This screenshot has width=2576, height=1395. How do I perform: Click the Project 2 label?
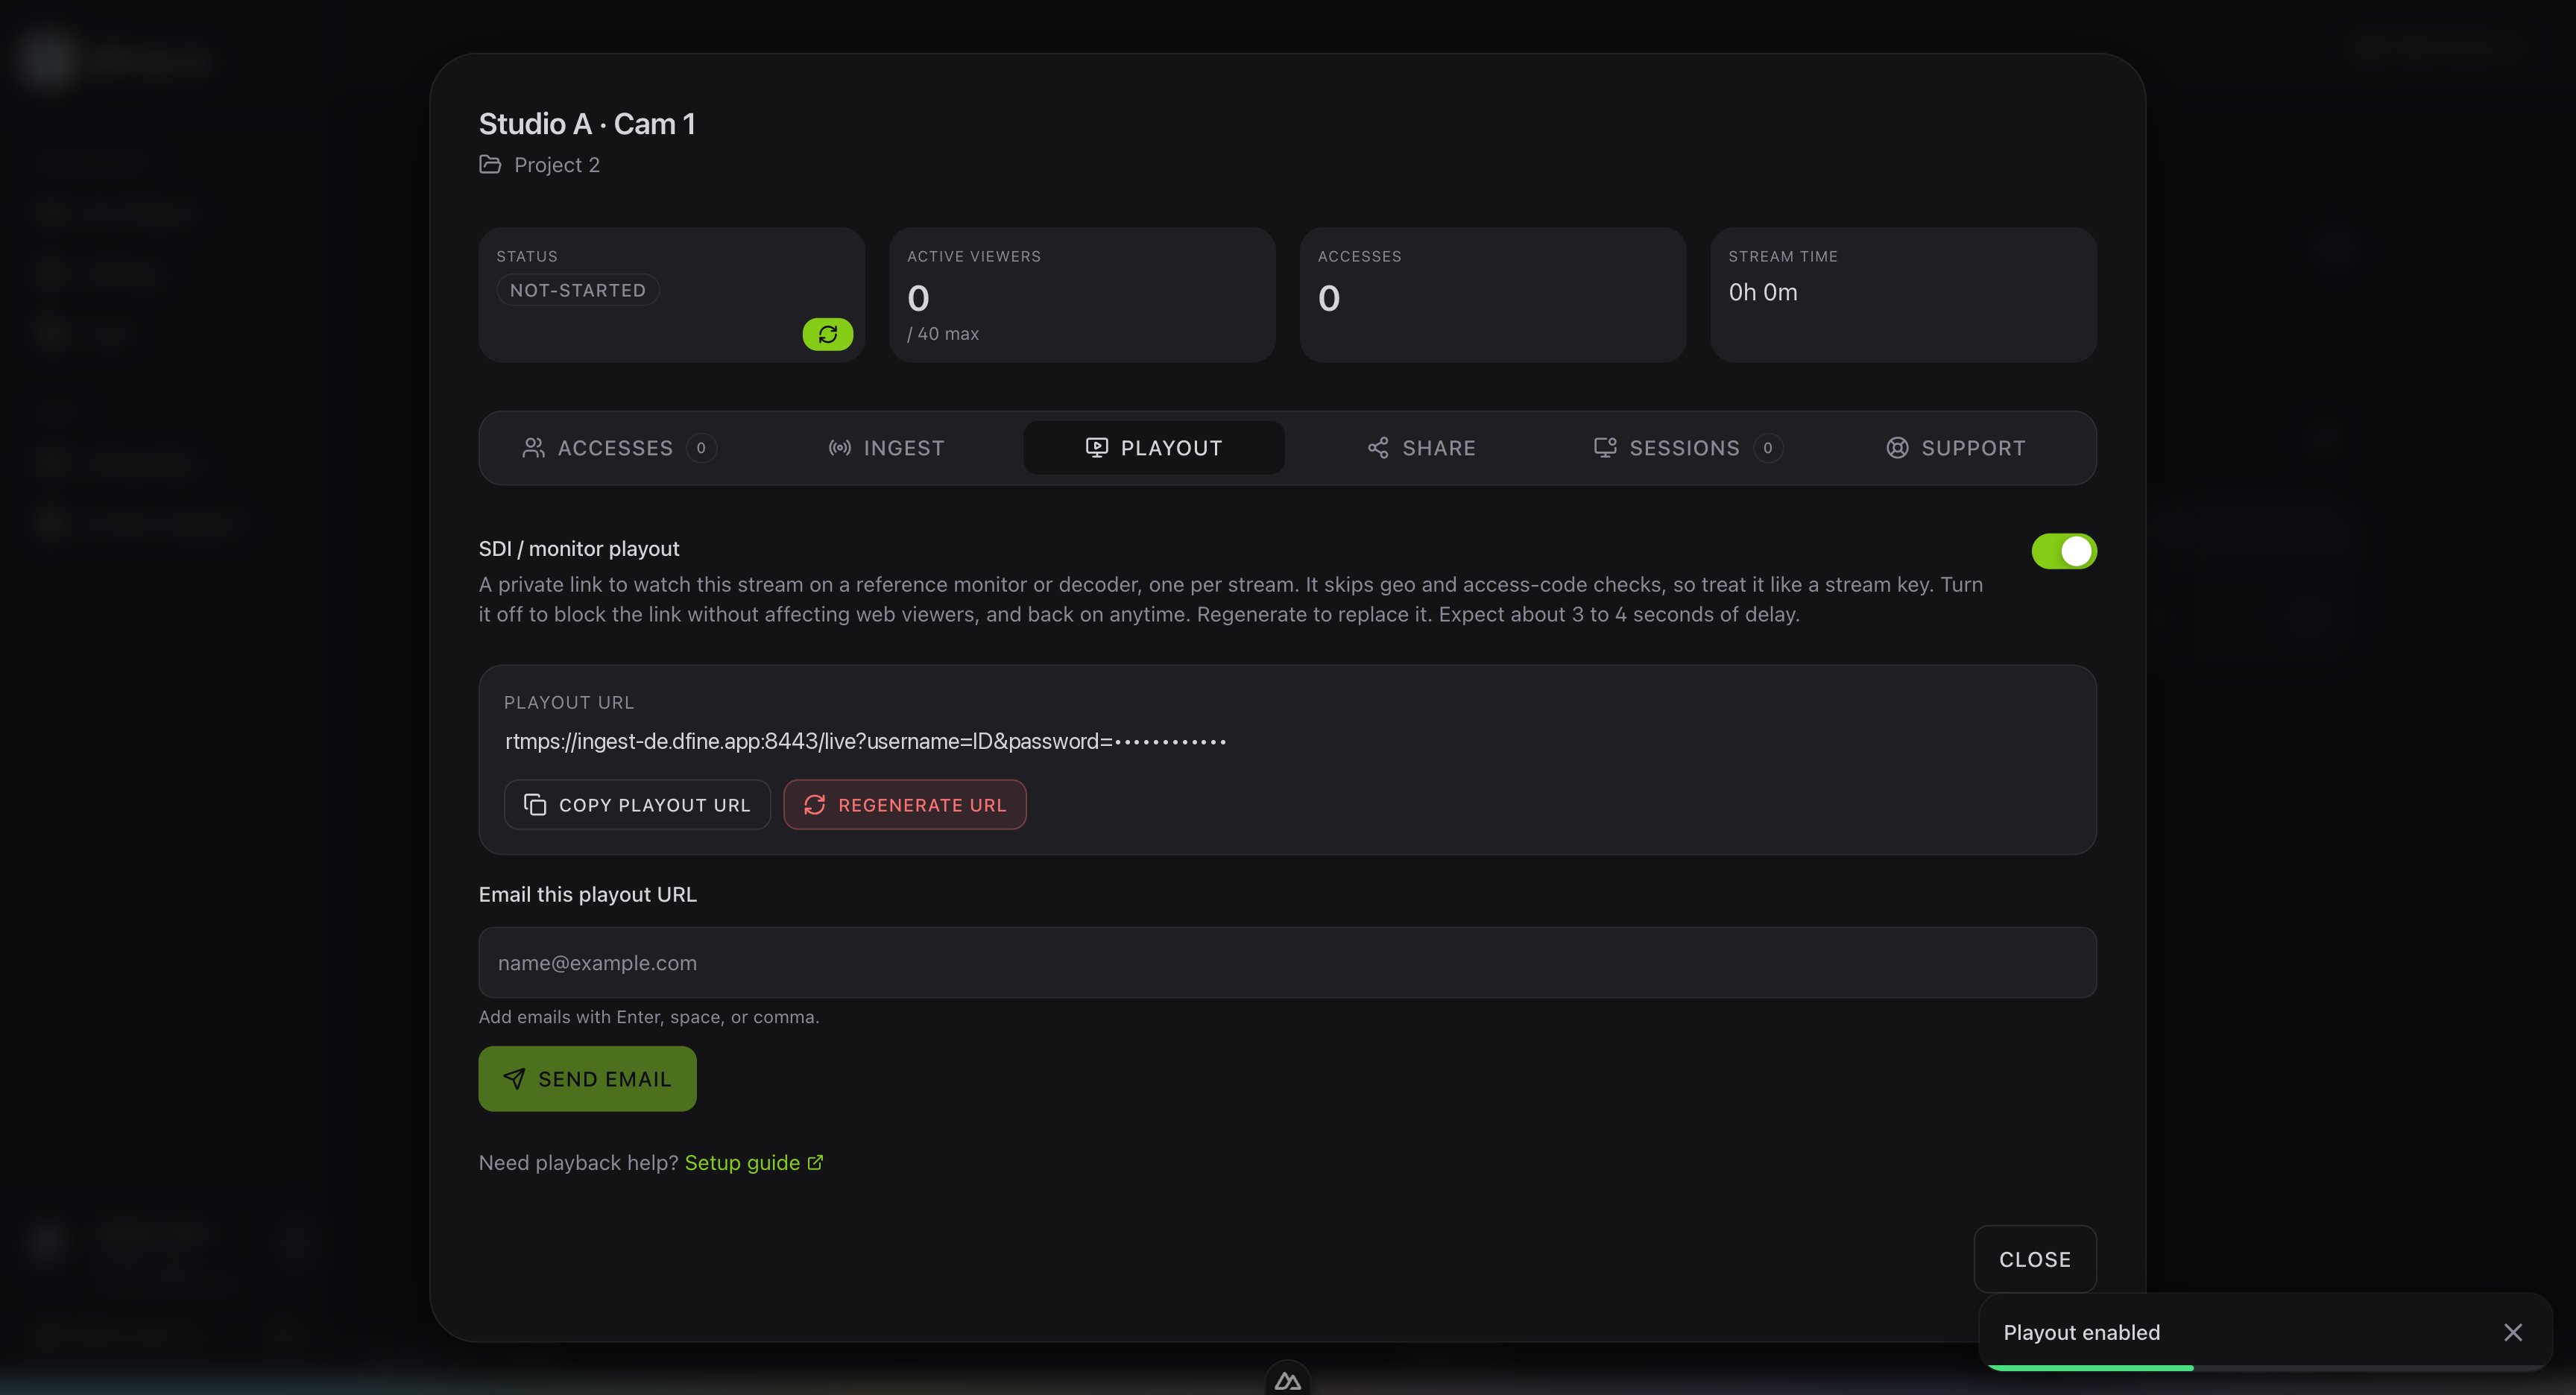557,165
